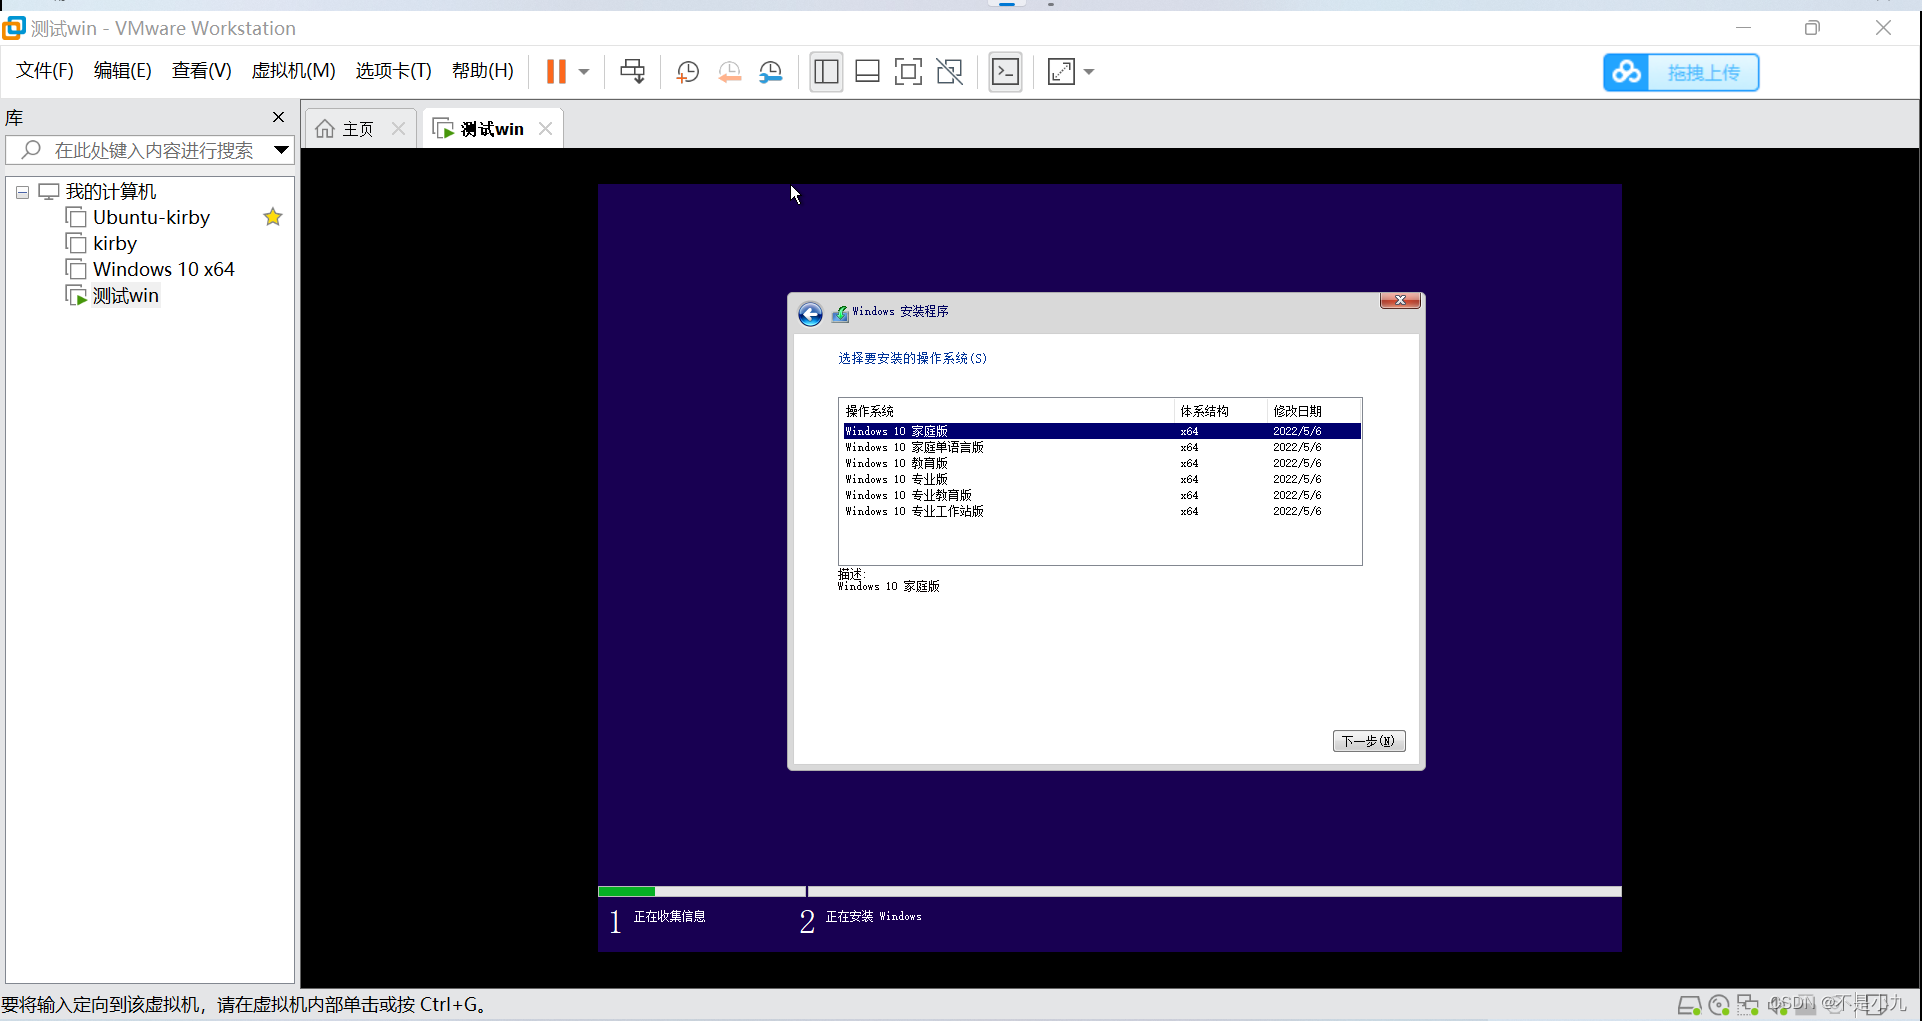Open the stretch options dropdown arrow

1089,72
